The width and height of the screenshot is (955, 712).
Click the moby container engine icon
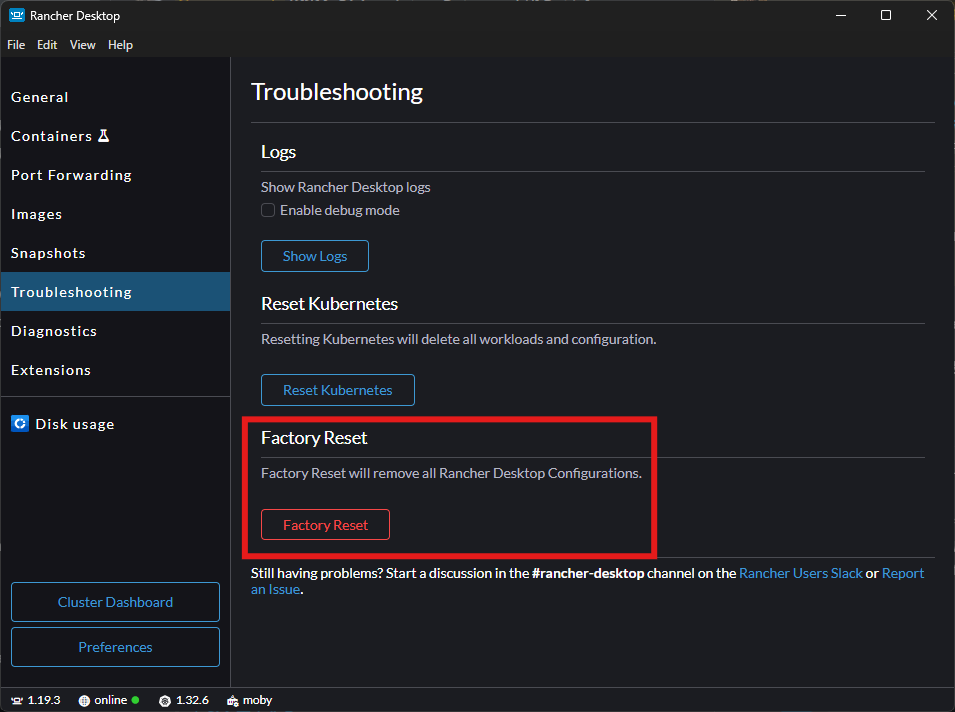tap(233, 700)
